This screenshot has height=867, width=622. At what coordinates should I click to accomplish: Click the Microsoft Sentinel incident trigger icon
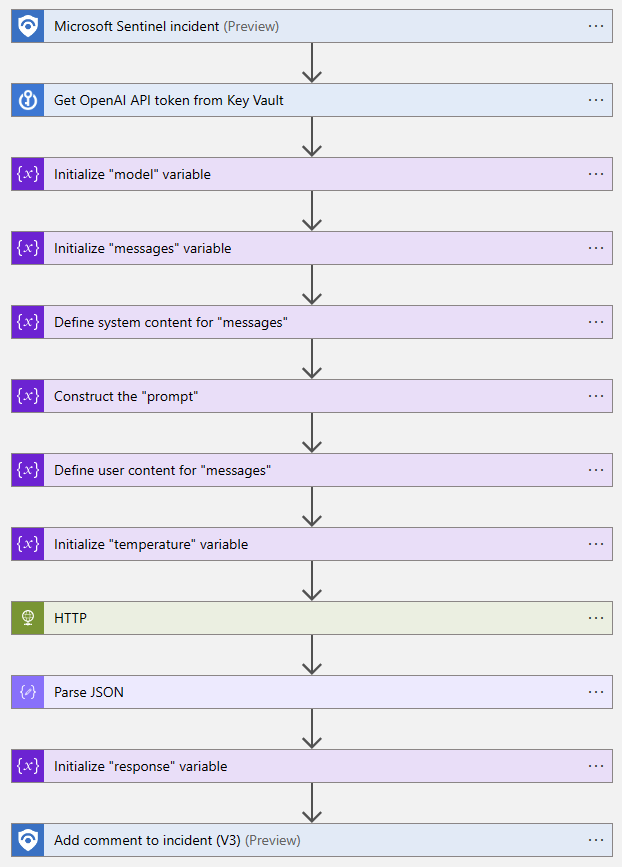pos(26,26)
